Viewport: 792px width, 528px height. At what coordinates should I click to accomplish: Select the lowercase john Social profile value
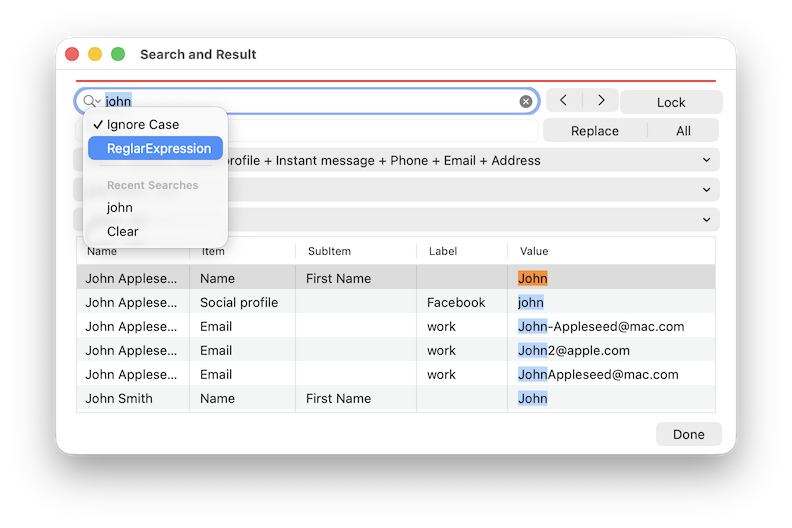(x=531, y=303)
